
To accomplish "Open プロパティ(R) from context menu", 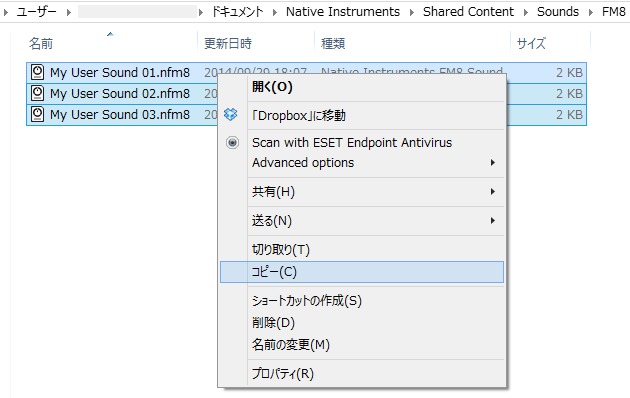I will [x=362, y=374].
